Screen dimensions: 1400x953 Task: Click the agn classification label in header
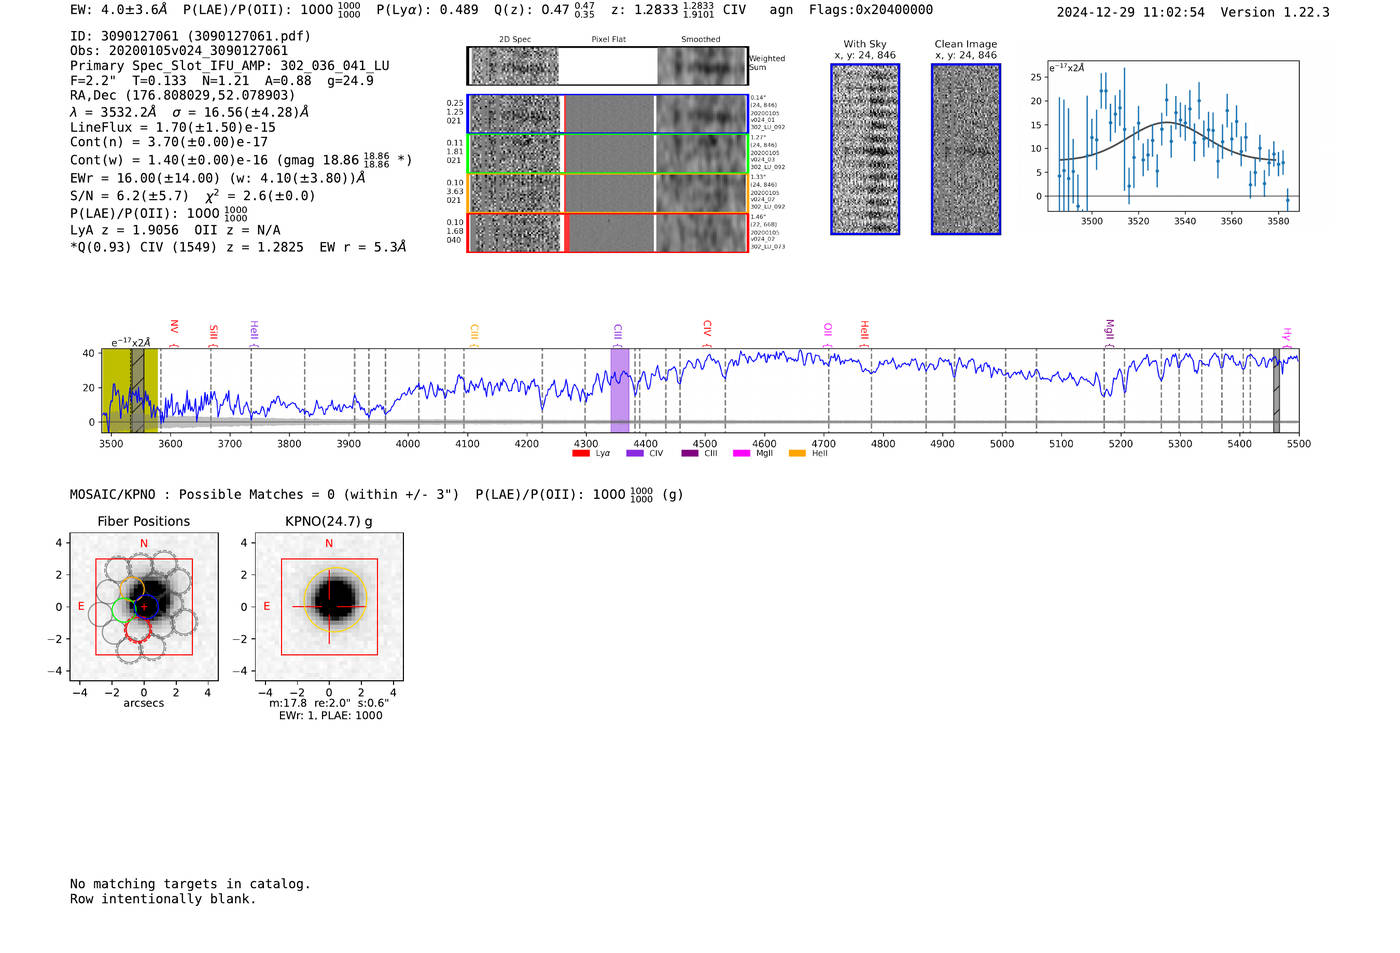click(781, 10)
